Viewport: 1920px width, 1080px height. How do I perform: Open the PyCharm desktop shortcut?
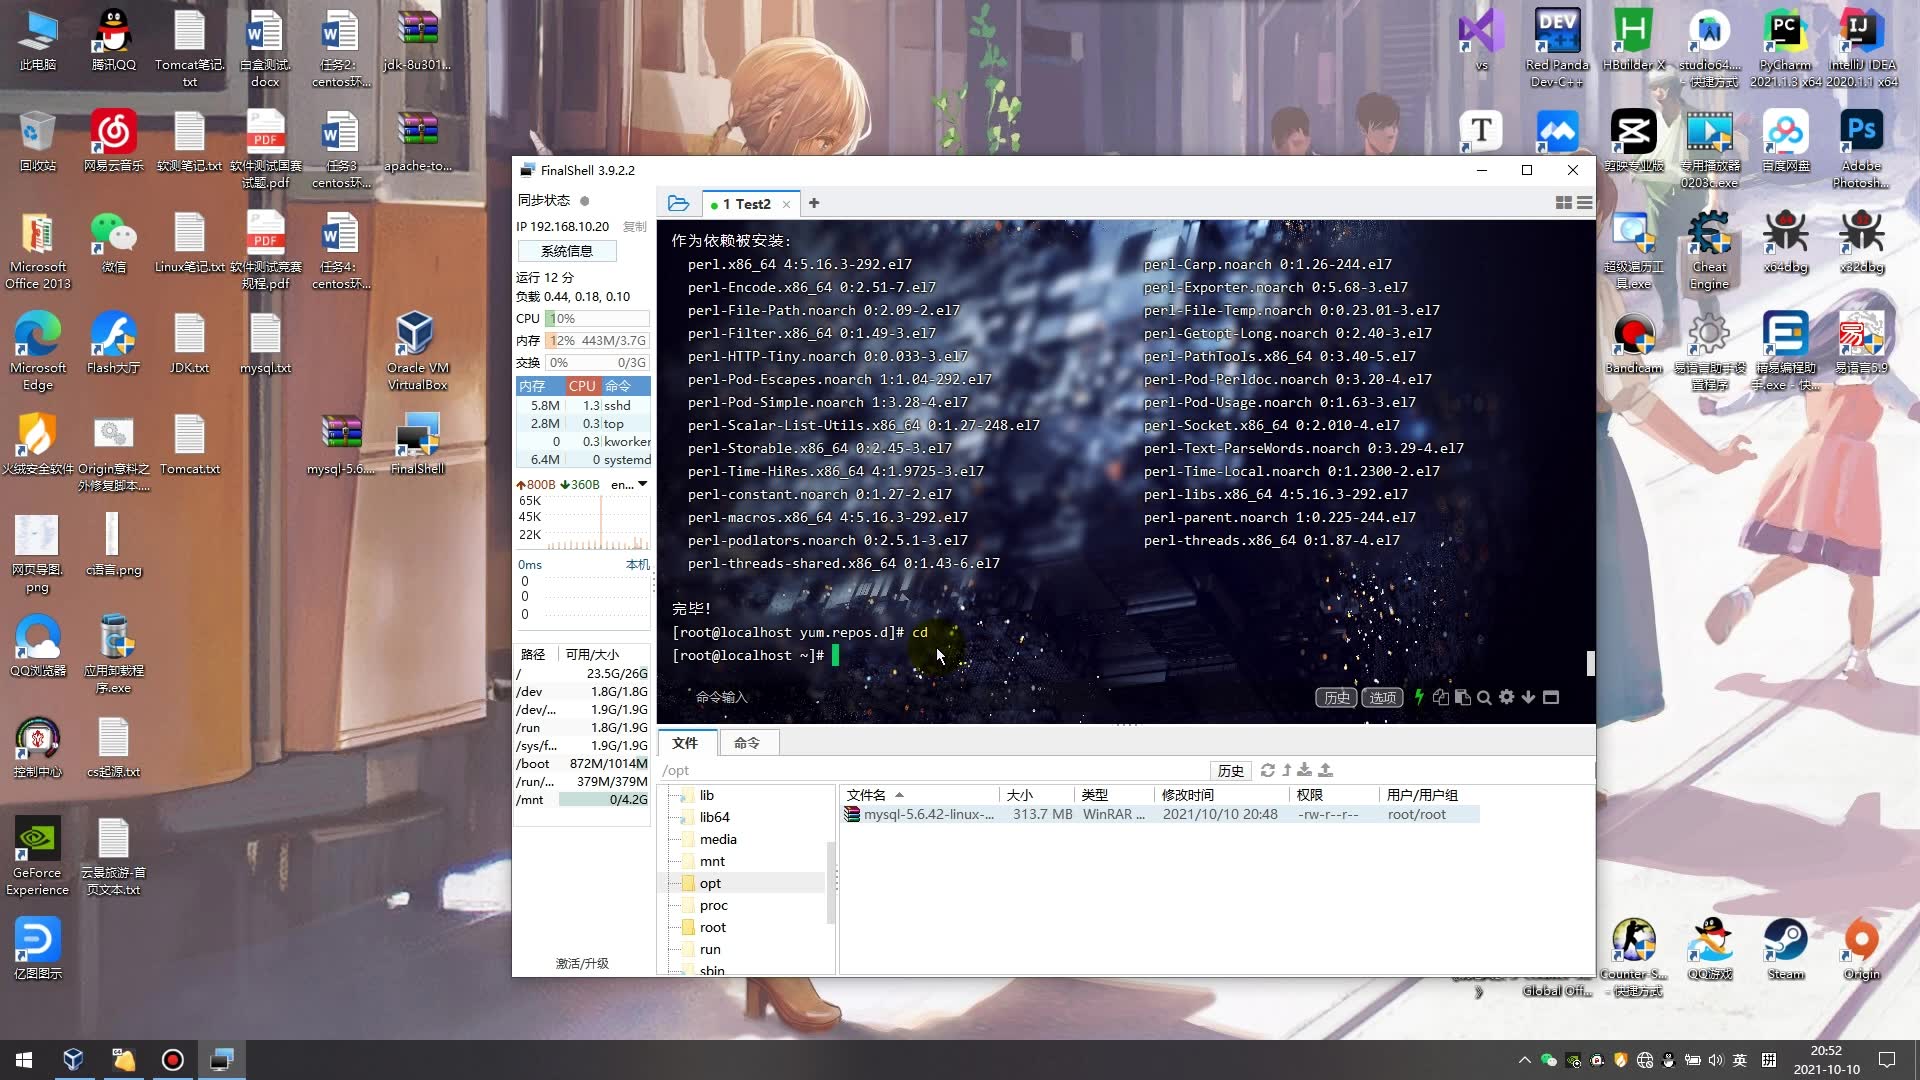coord(1785,50)
